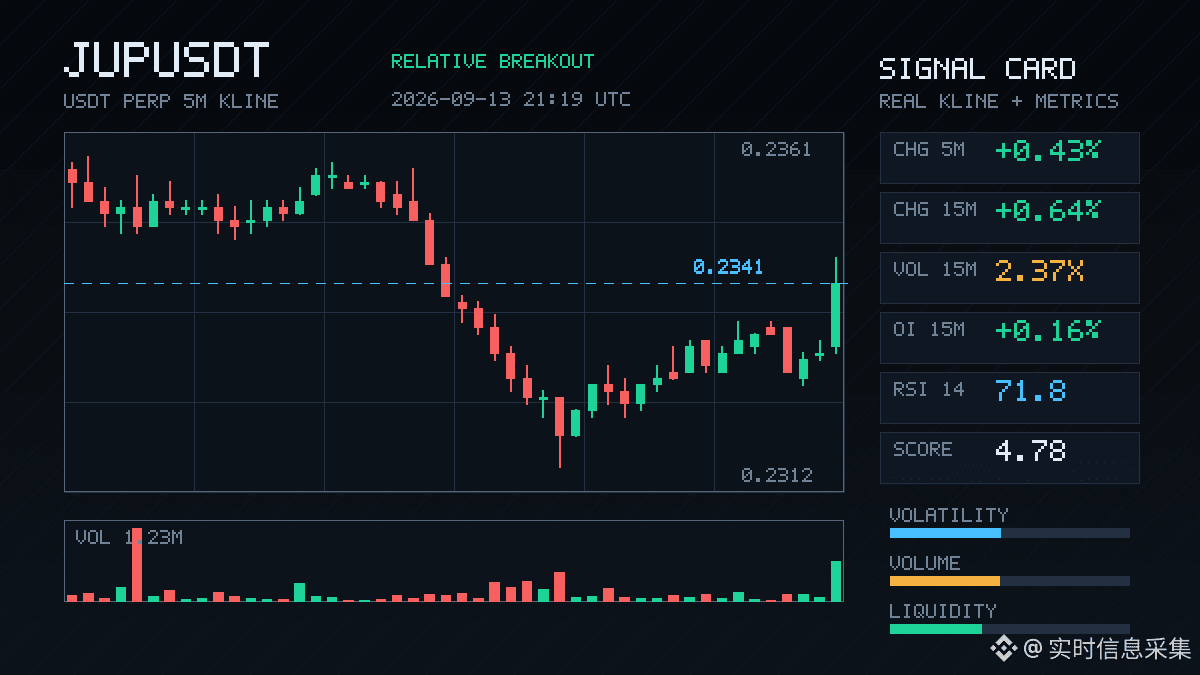Open the SCORE 4.78 card

click(1009, 458)
